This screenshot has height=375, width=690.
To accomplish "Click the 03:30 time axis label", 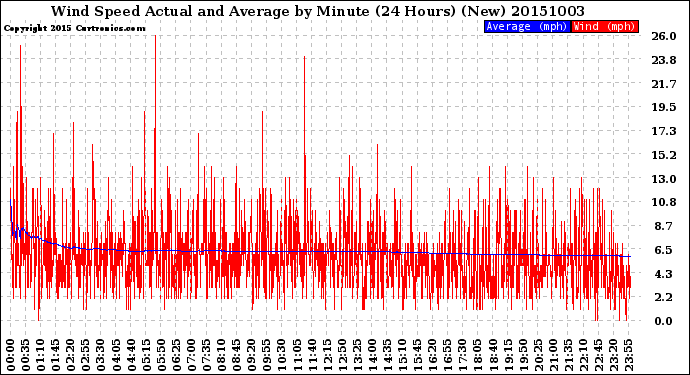I will coord(101,355).
